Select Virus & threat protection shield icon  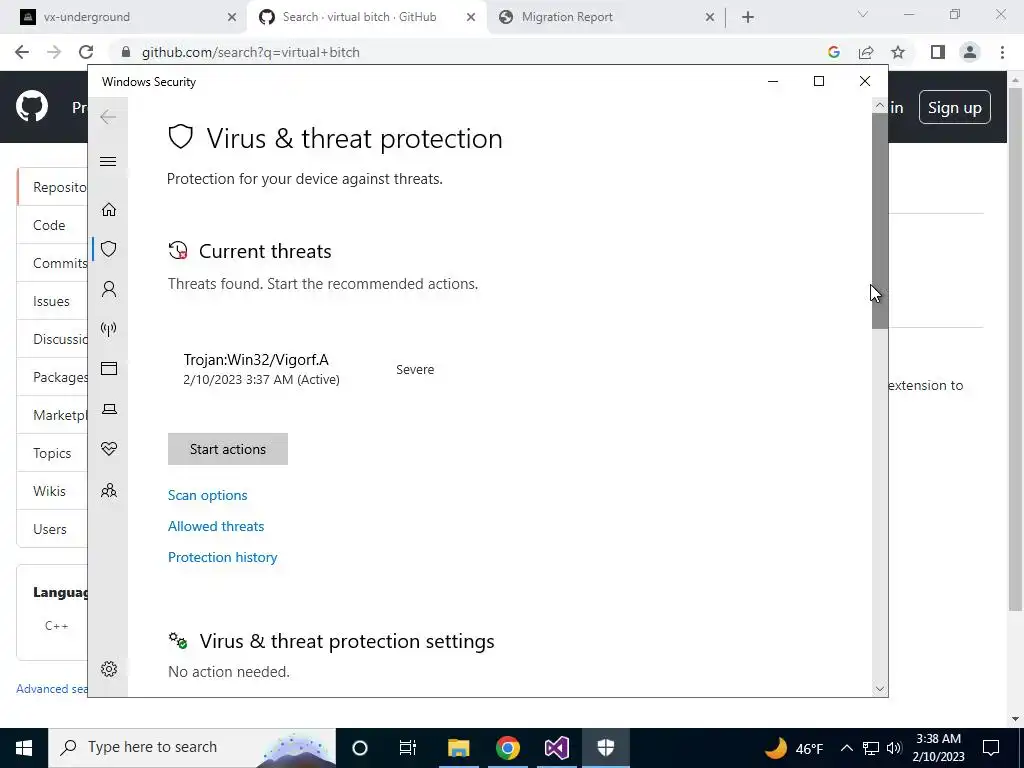tap(109, 249)
